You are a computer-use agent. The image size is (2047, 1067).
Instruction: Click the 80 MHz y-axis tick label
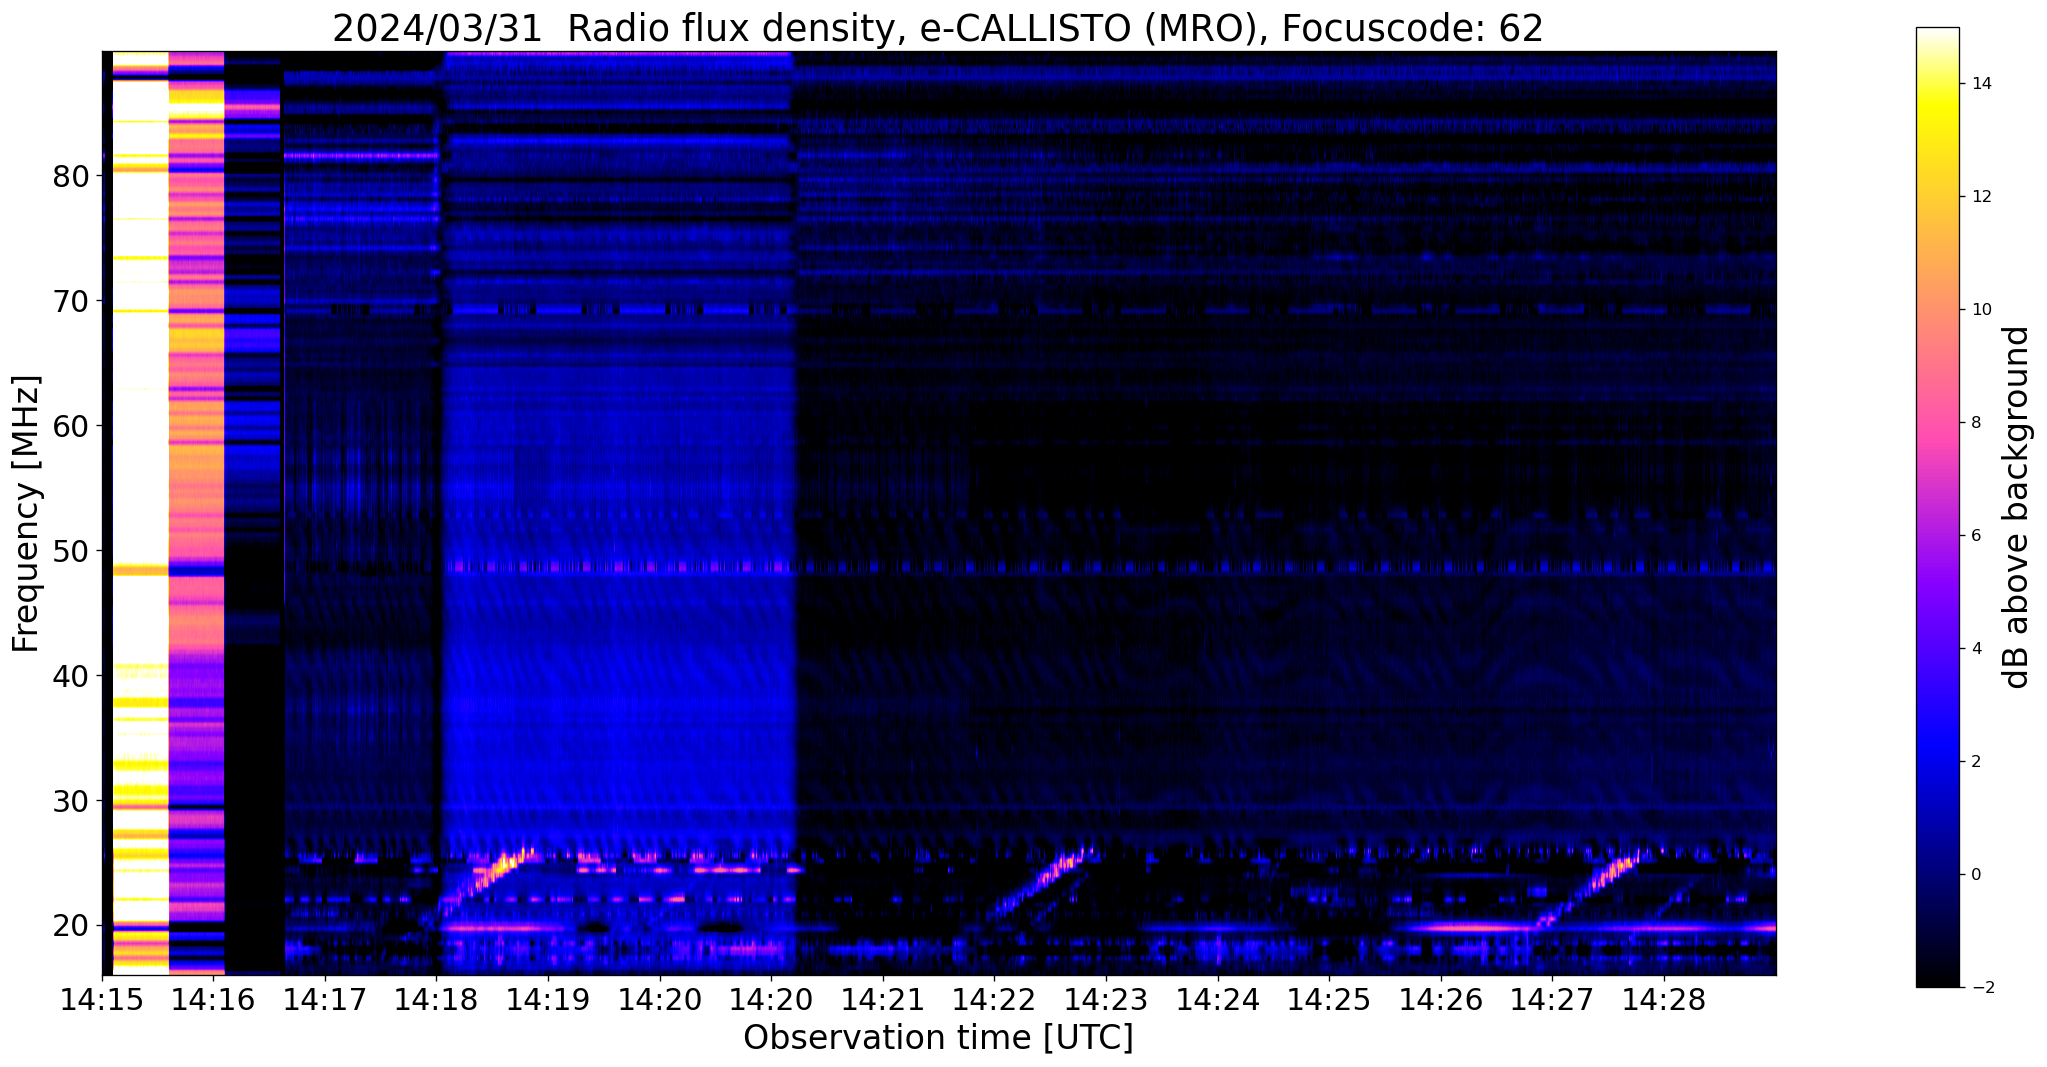coord(71,176)
